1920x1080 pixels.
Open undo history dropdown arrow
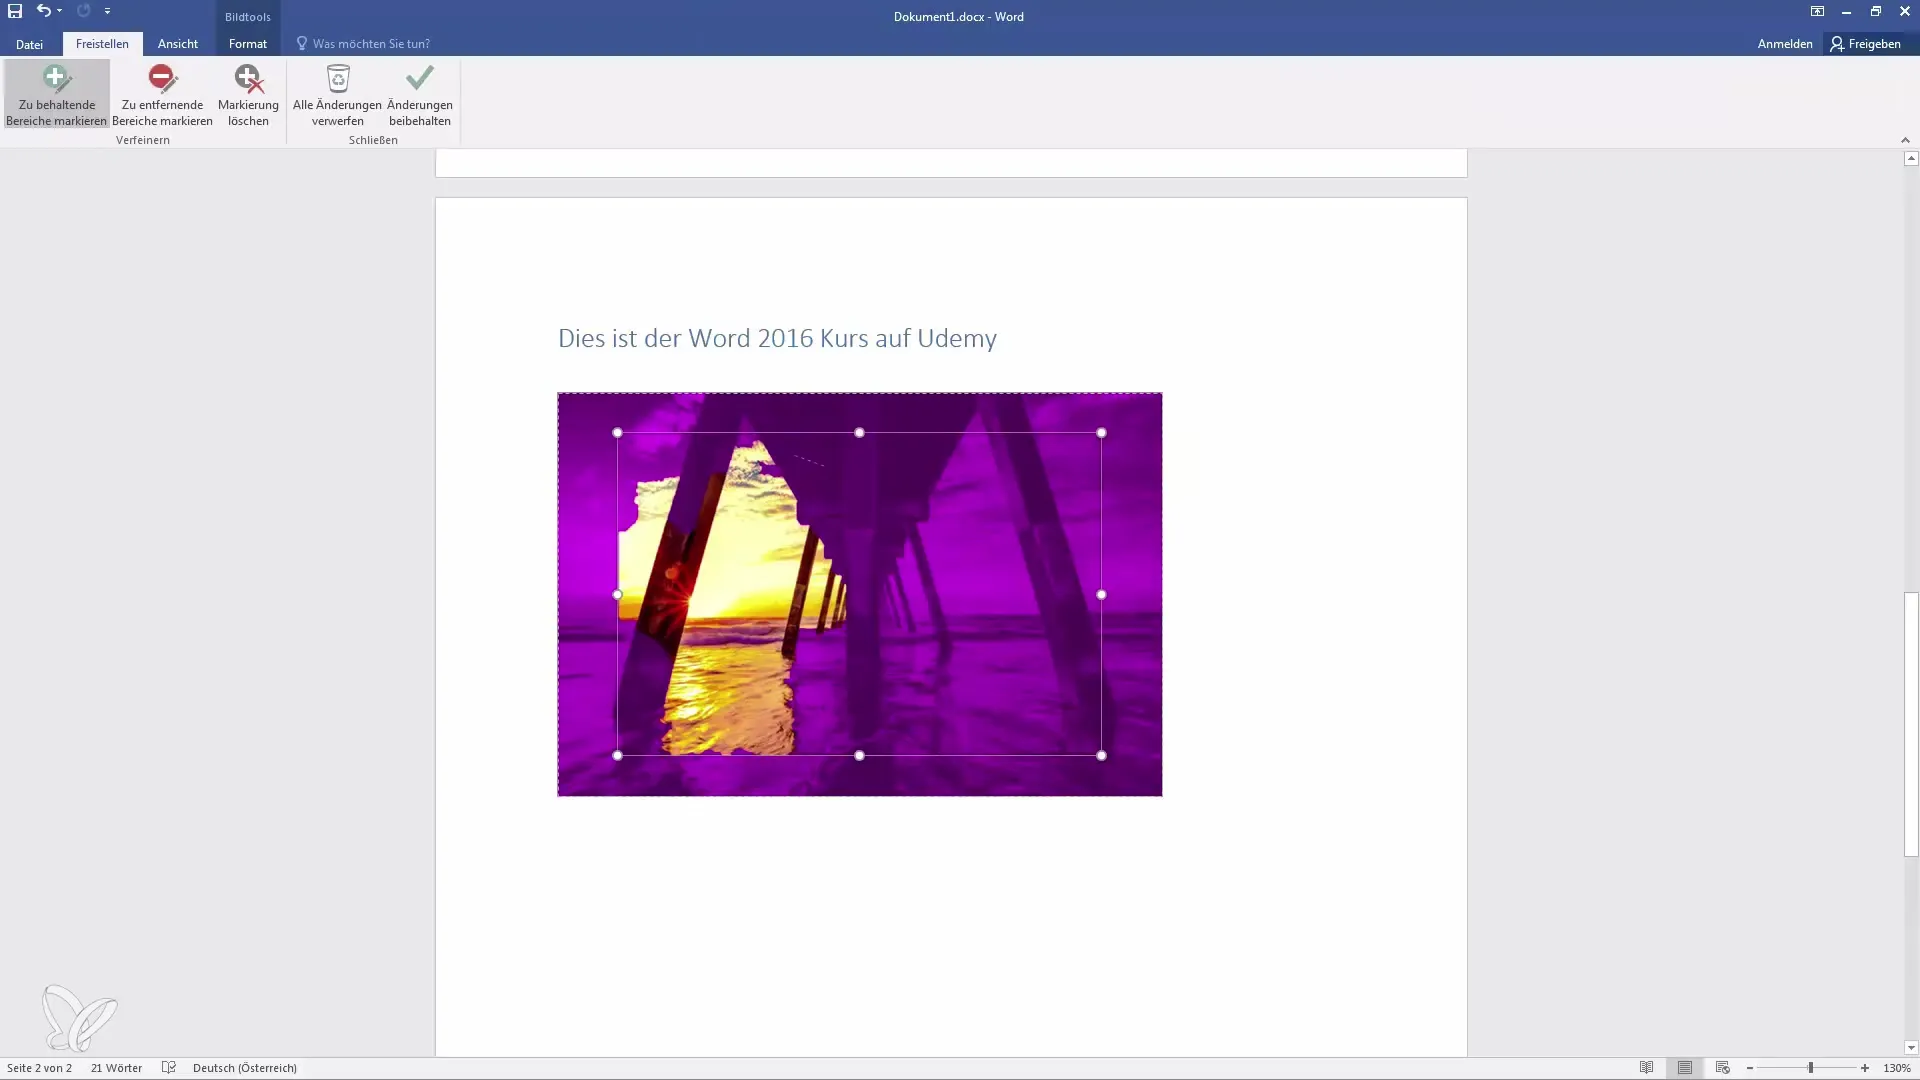60,11
